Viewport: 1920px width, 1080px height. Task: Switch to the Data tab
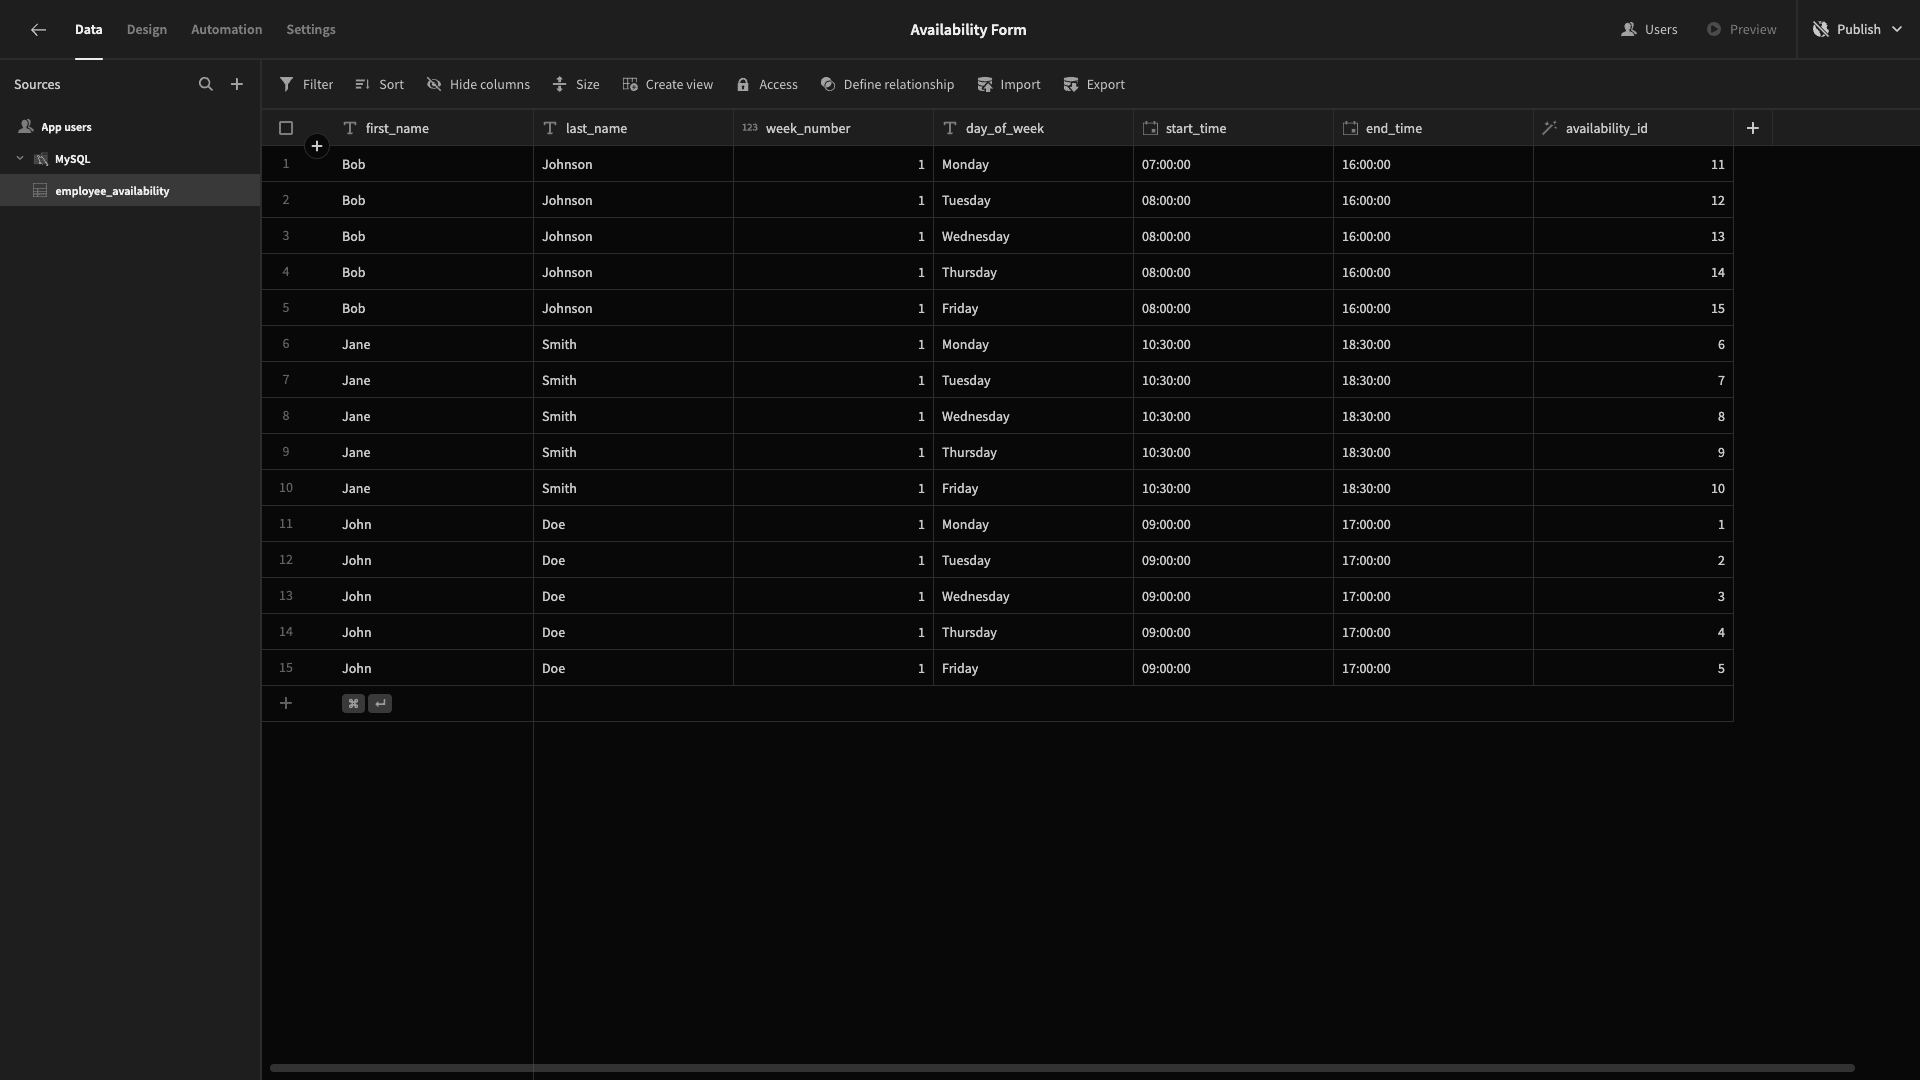[88, 30]
